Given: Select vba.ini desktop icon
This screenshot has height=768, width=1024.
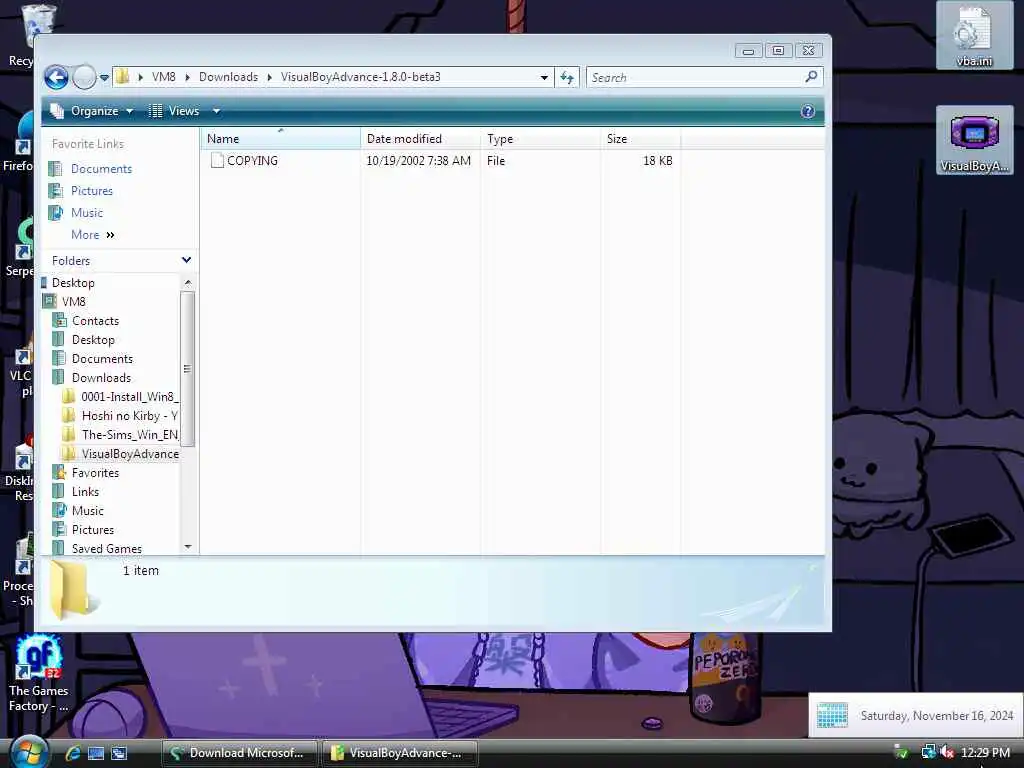Looking at the screenshot, I should click(x=974, y=36).
